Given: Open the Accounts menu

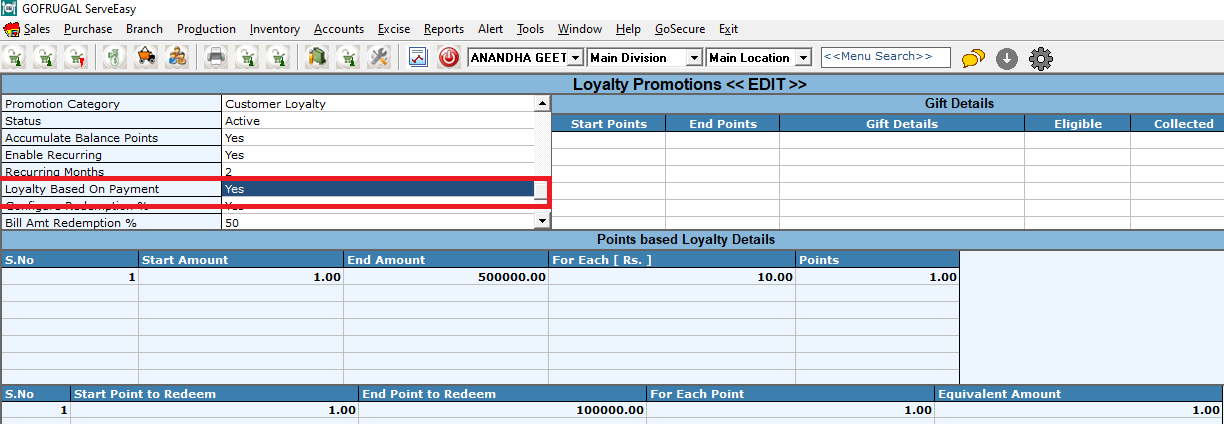Looking at the screenshot, I should tap(339, 29).
